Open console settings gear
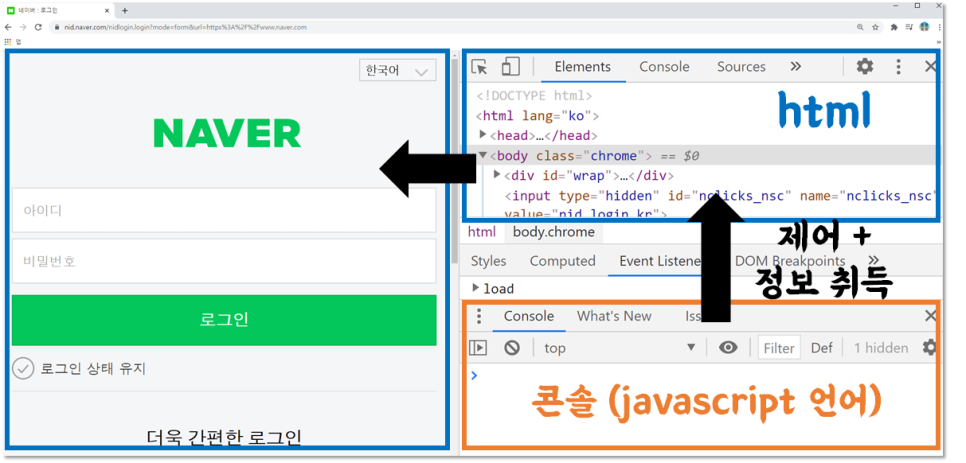Viewport: 966px width, 463px height. coord(930,348)
